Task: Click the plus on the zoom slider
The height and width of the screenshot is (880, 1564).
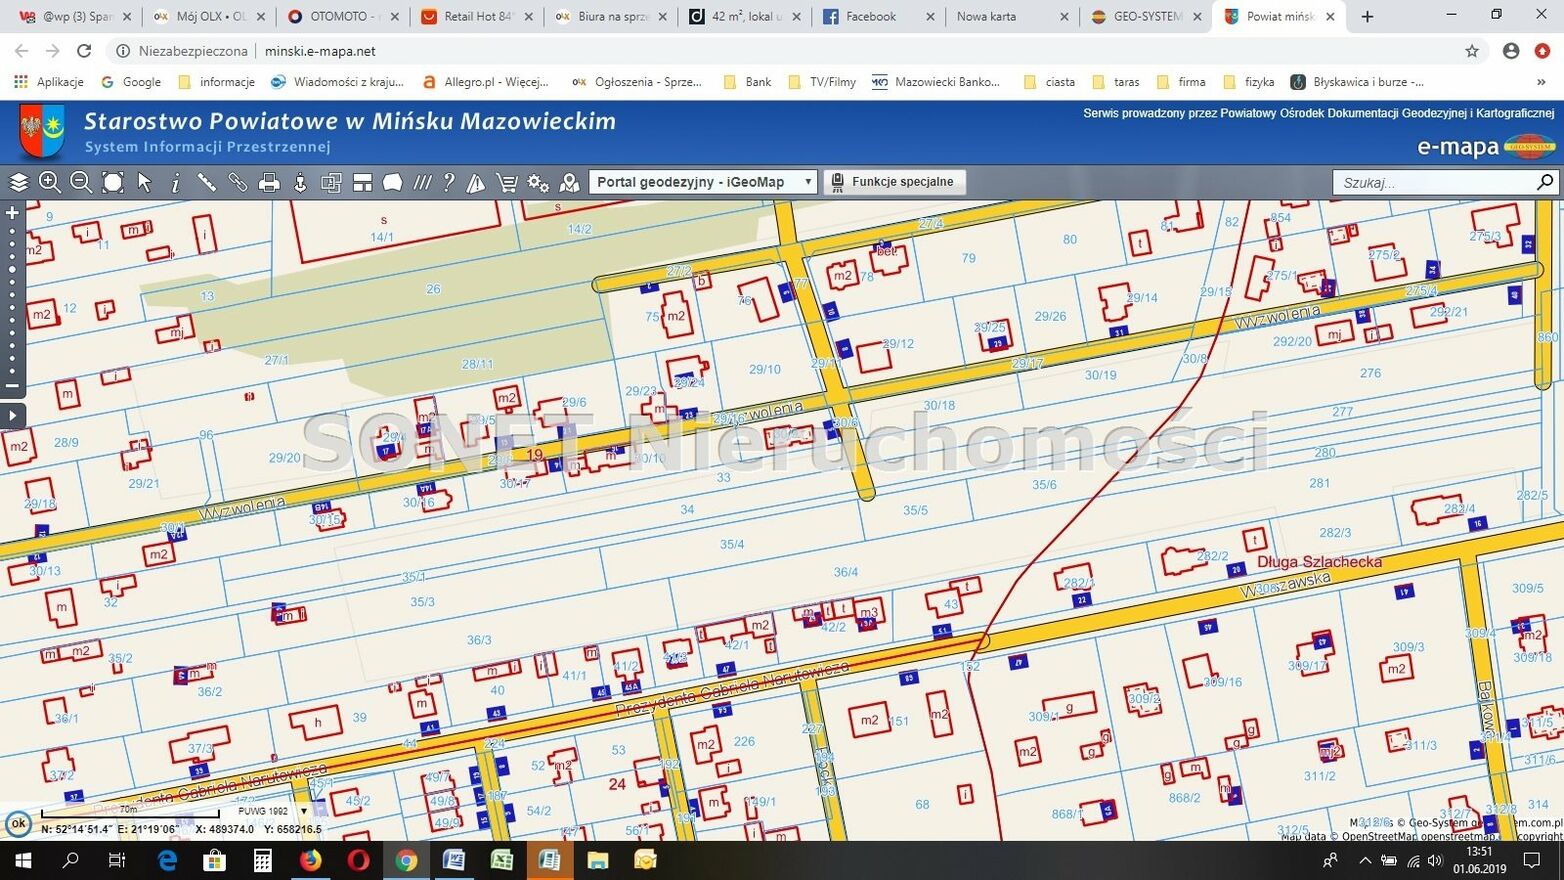Action: (12, 212)
